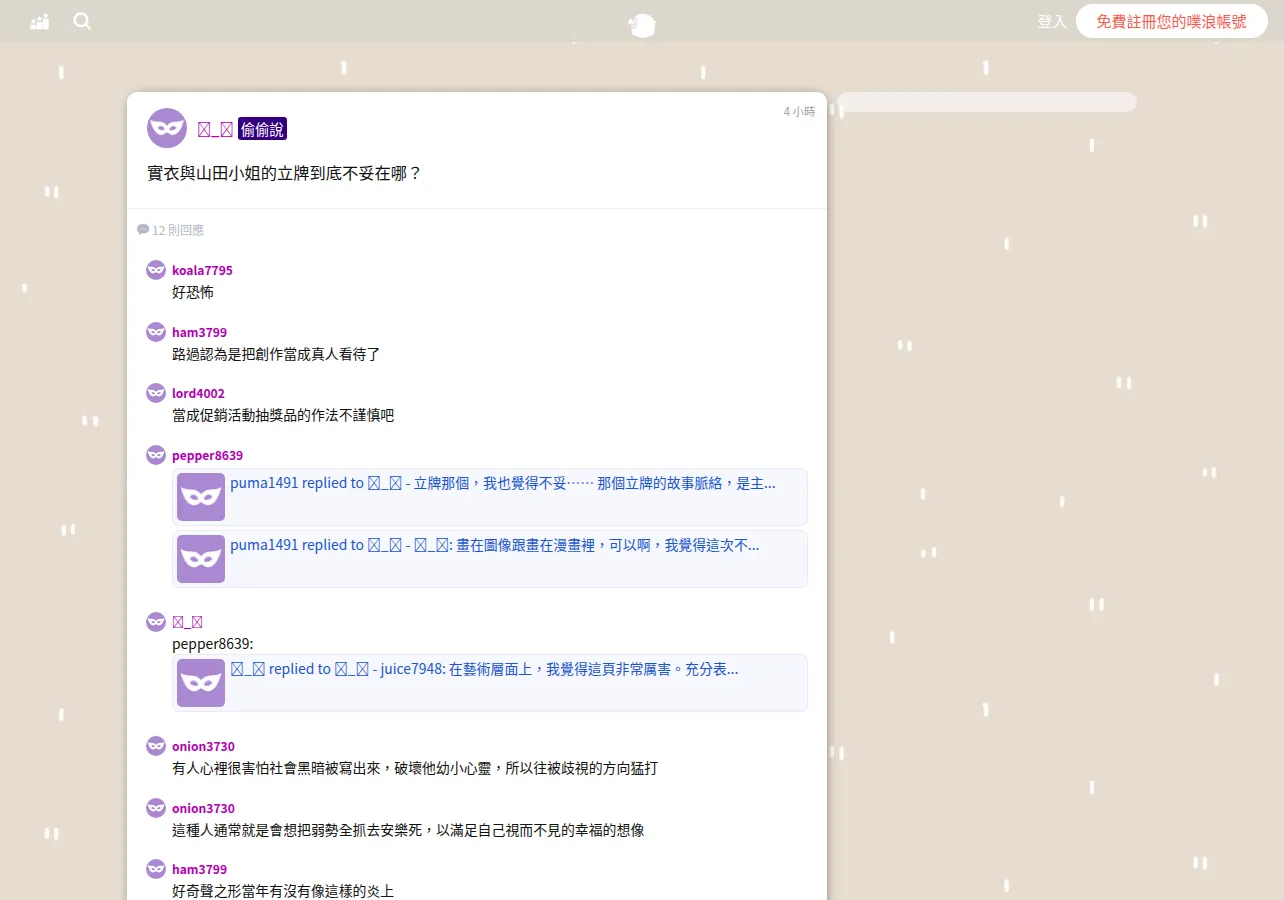Open second puma1491 reply preview thumbnail

coord(201,559)
